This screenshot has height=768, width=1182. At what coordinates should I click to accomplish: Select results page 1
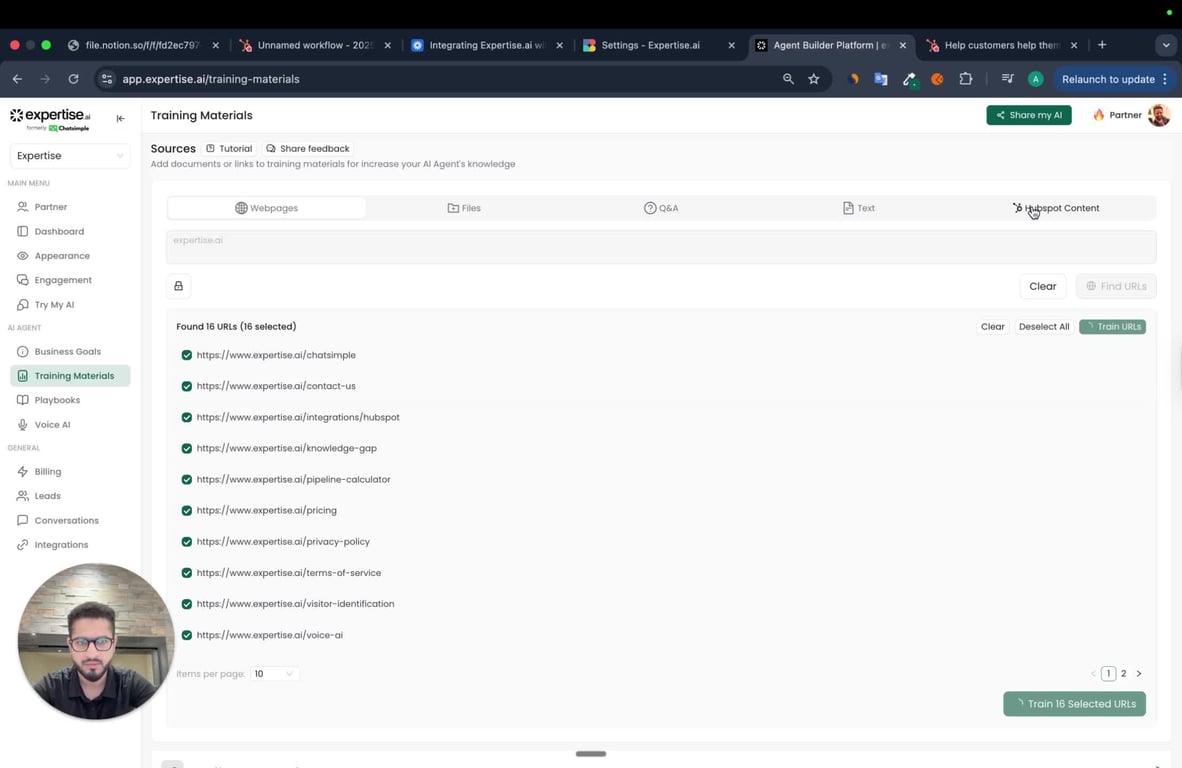point(1108,674)
